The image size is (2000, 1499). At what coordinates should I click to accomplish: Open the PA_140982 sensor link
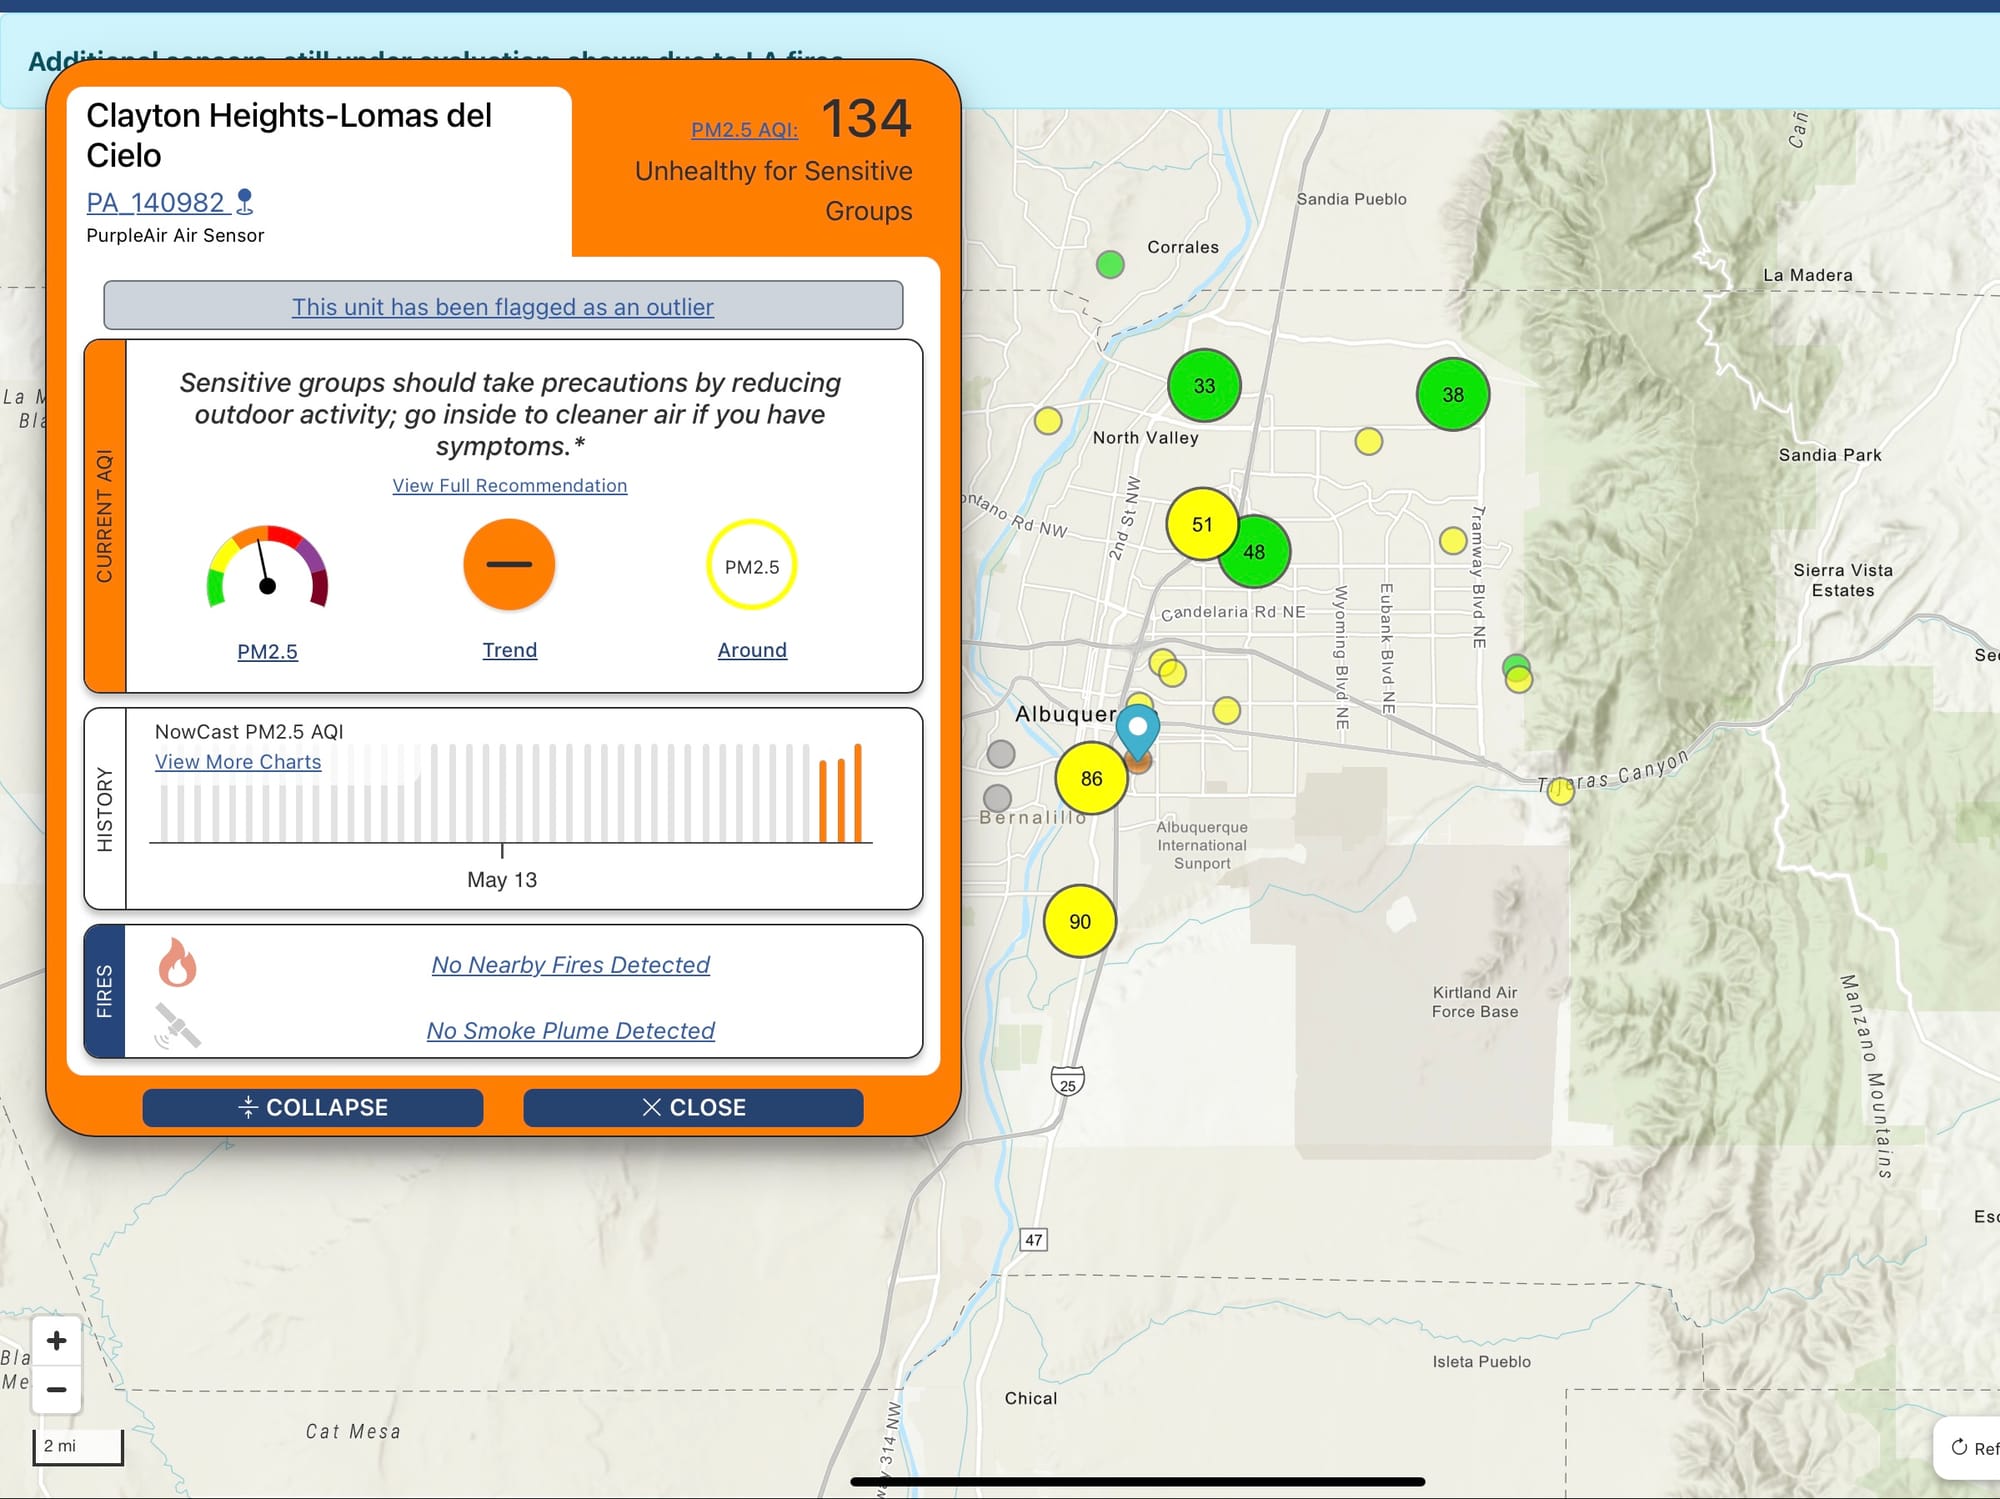coord(156,202)
